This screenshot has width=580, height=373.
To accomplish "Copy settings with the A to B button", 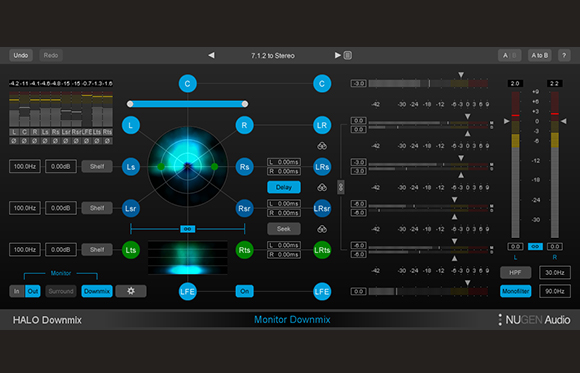I will point(540,56).
